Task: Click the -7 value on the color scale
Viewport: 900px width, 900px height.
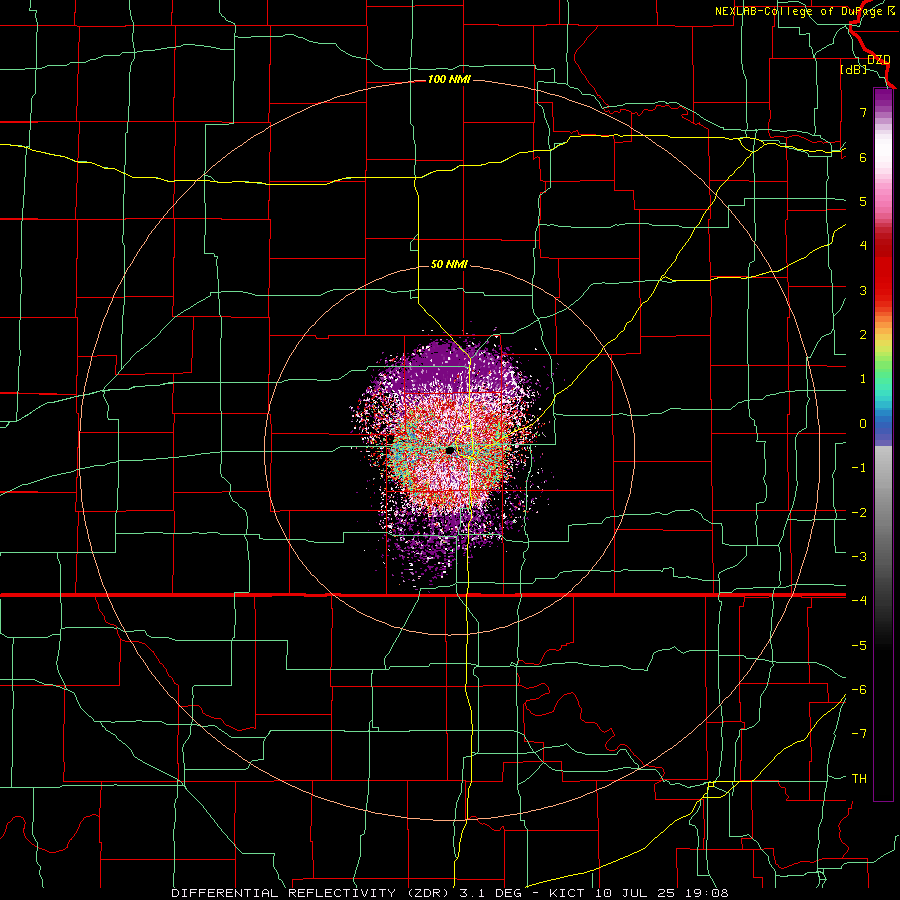Action: 859,734
